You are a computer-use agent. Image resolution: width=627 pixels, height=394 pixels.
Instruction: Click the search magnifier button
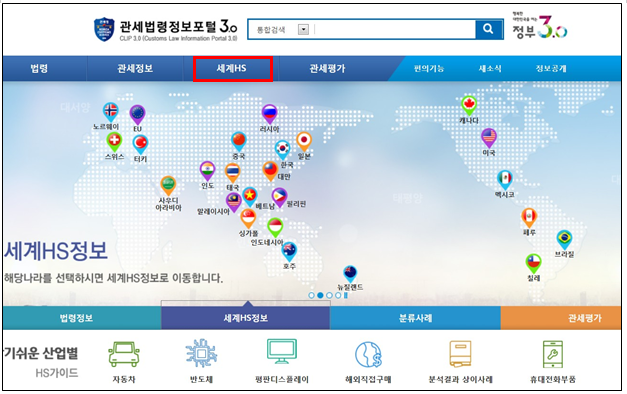coord(488,29)
